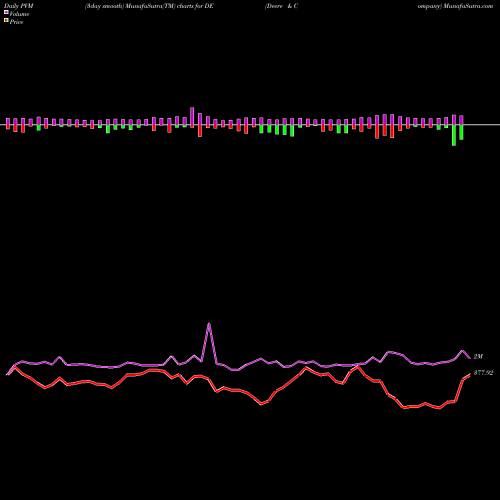Click the '377.92' price value label

pos(483,373)
